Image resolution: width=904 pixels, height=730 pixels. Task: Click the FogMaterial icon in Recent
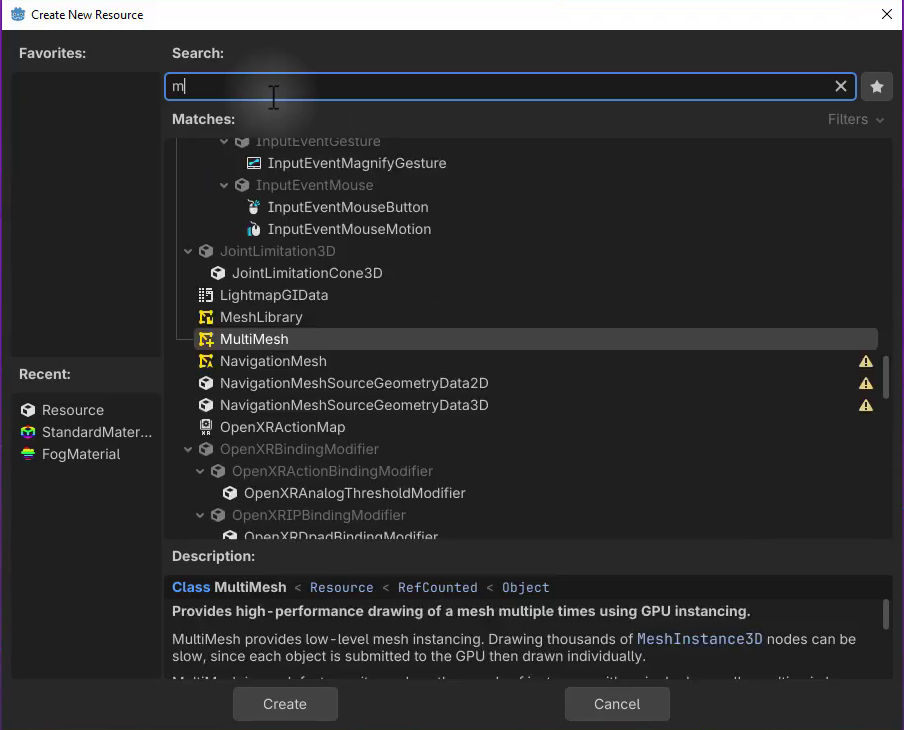point(28,454)
